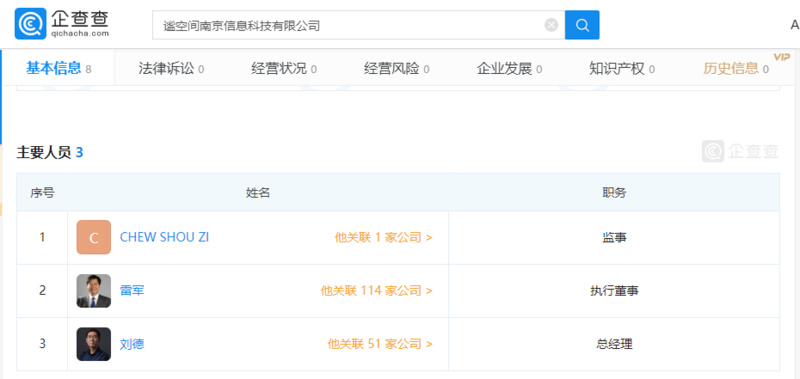
Task: Switch to 基本信息 tab
Action: 59,68
